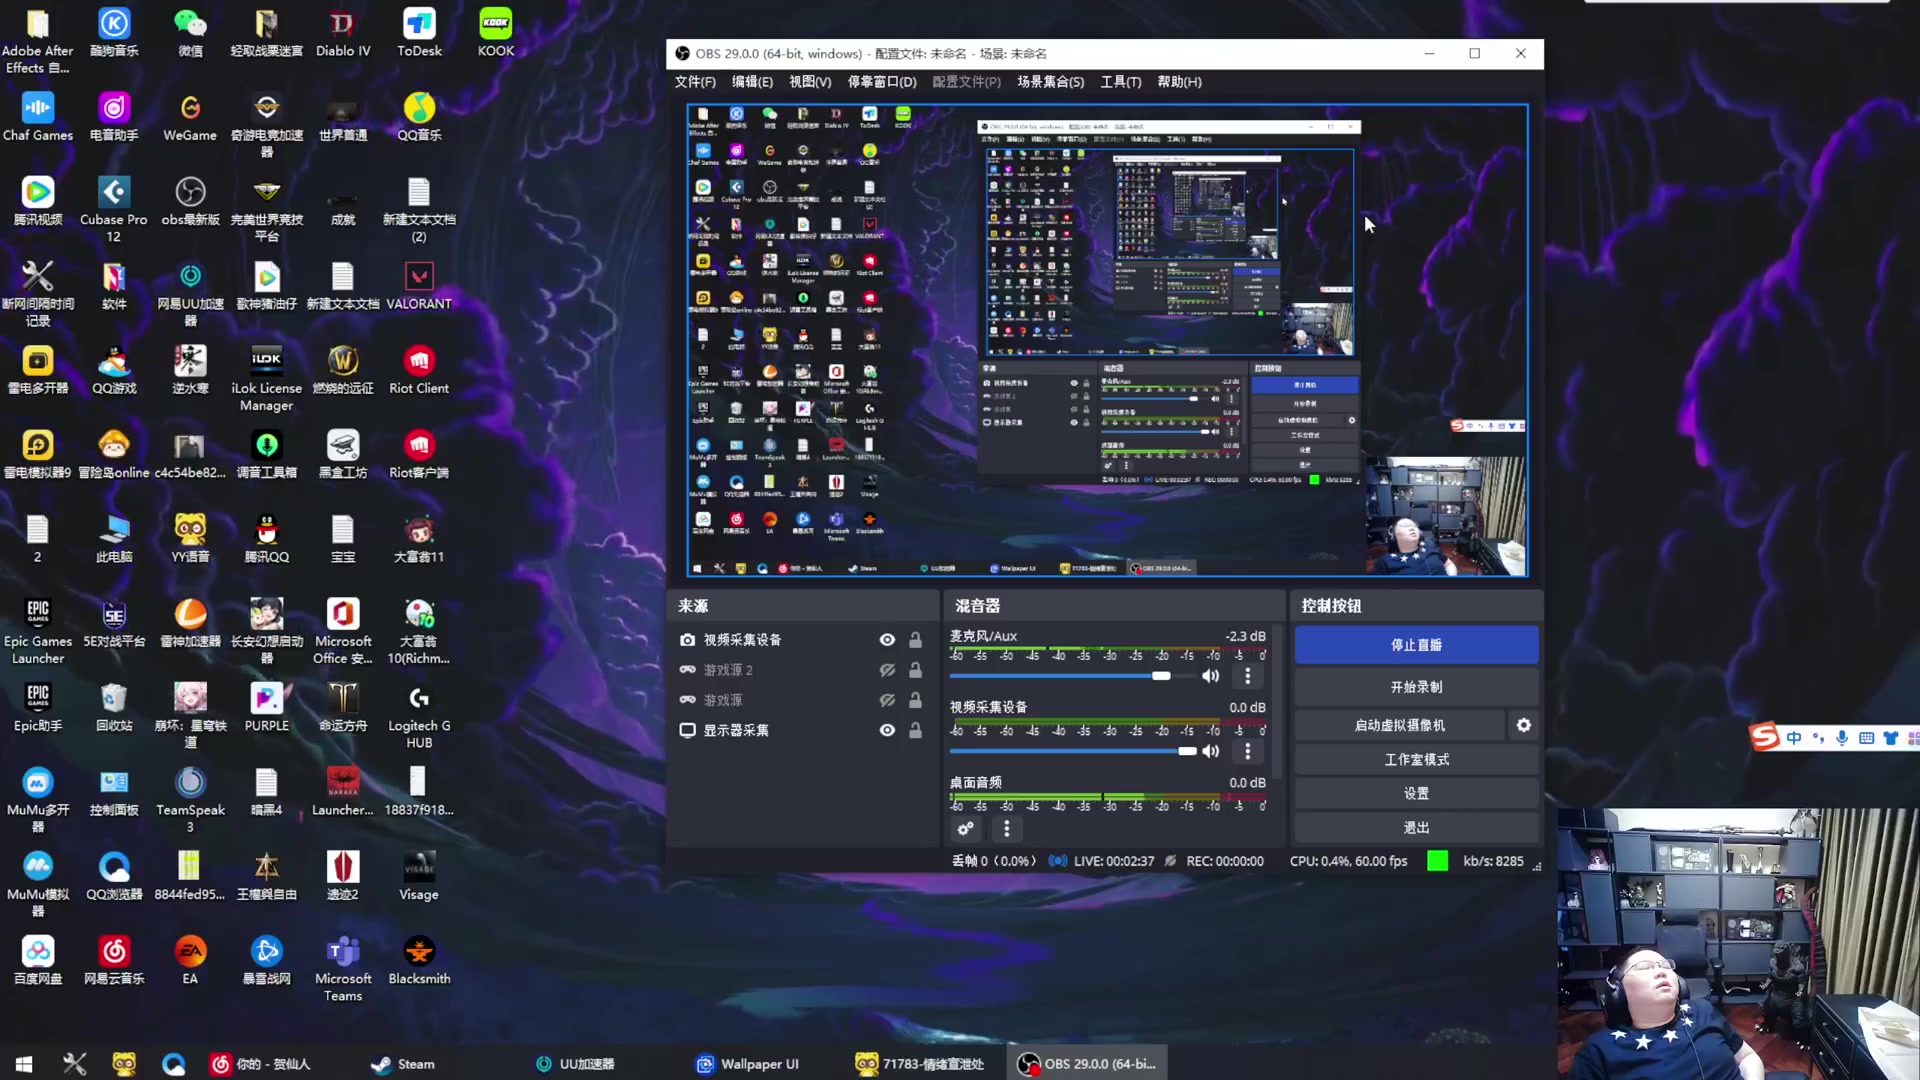Switch to Wallpaper UI in the taskbar
The width and height of the screenshot is (1920, 1080).
click(x=748, y=1064)
